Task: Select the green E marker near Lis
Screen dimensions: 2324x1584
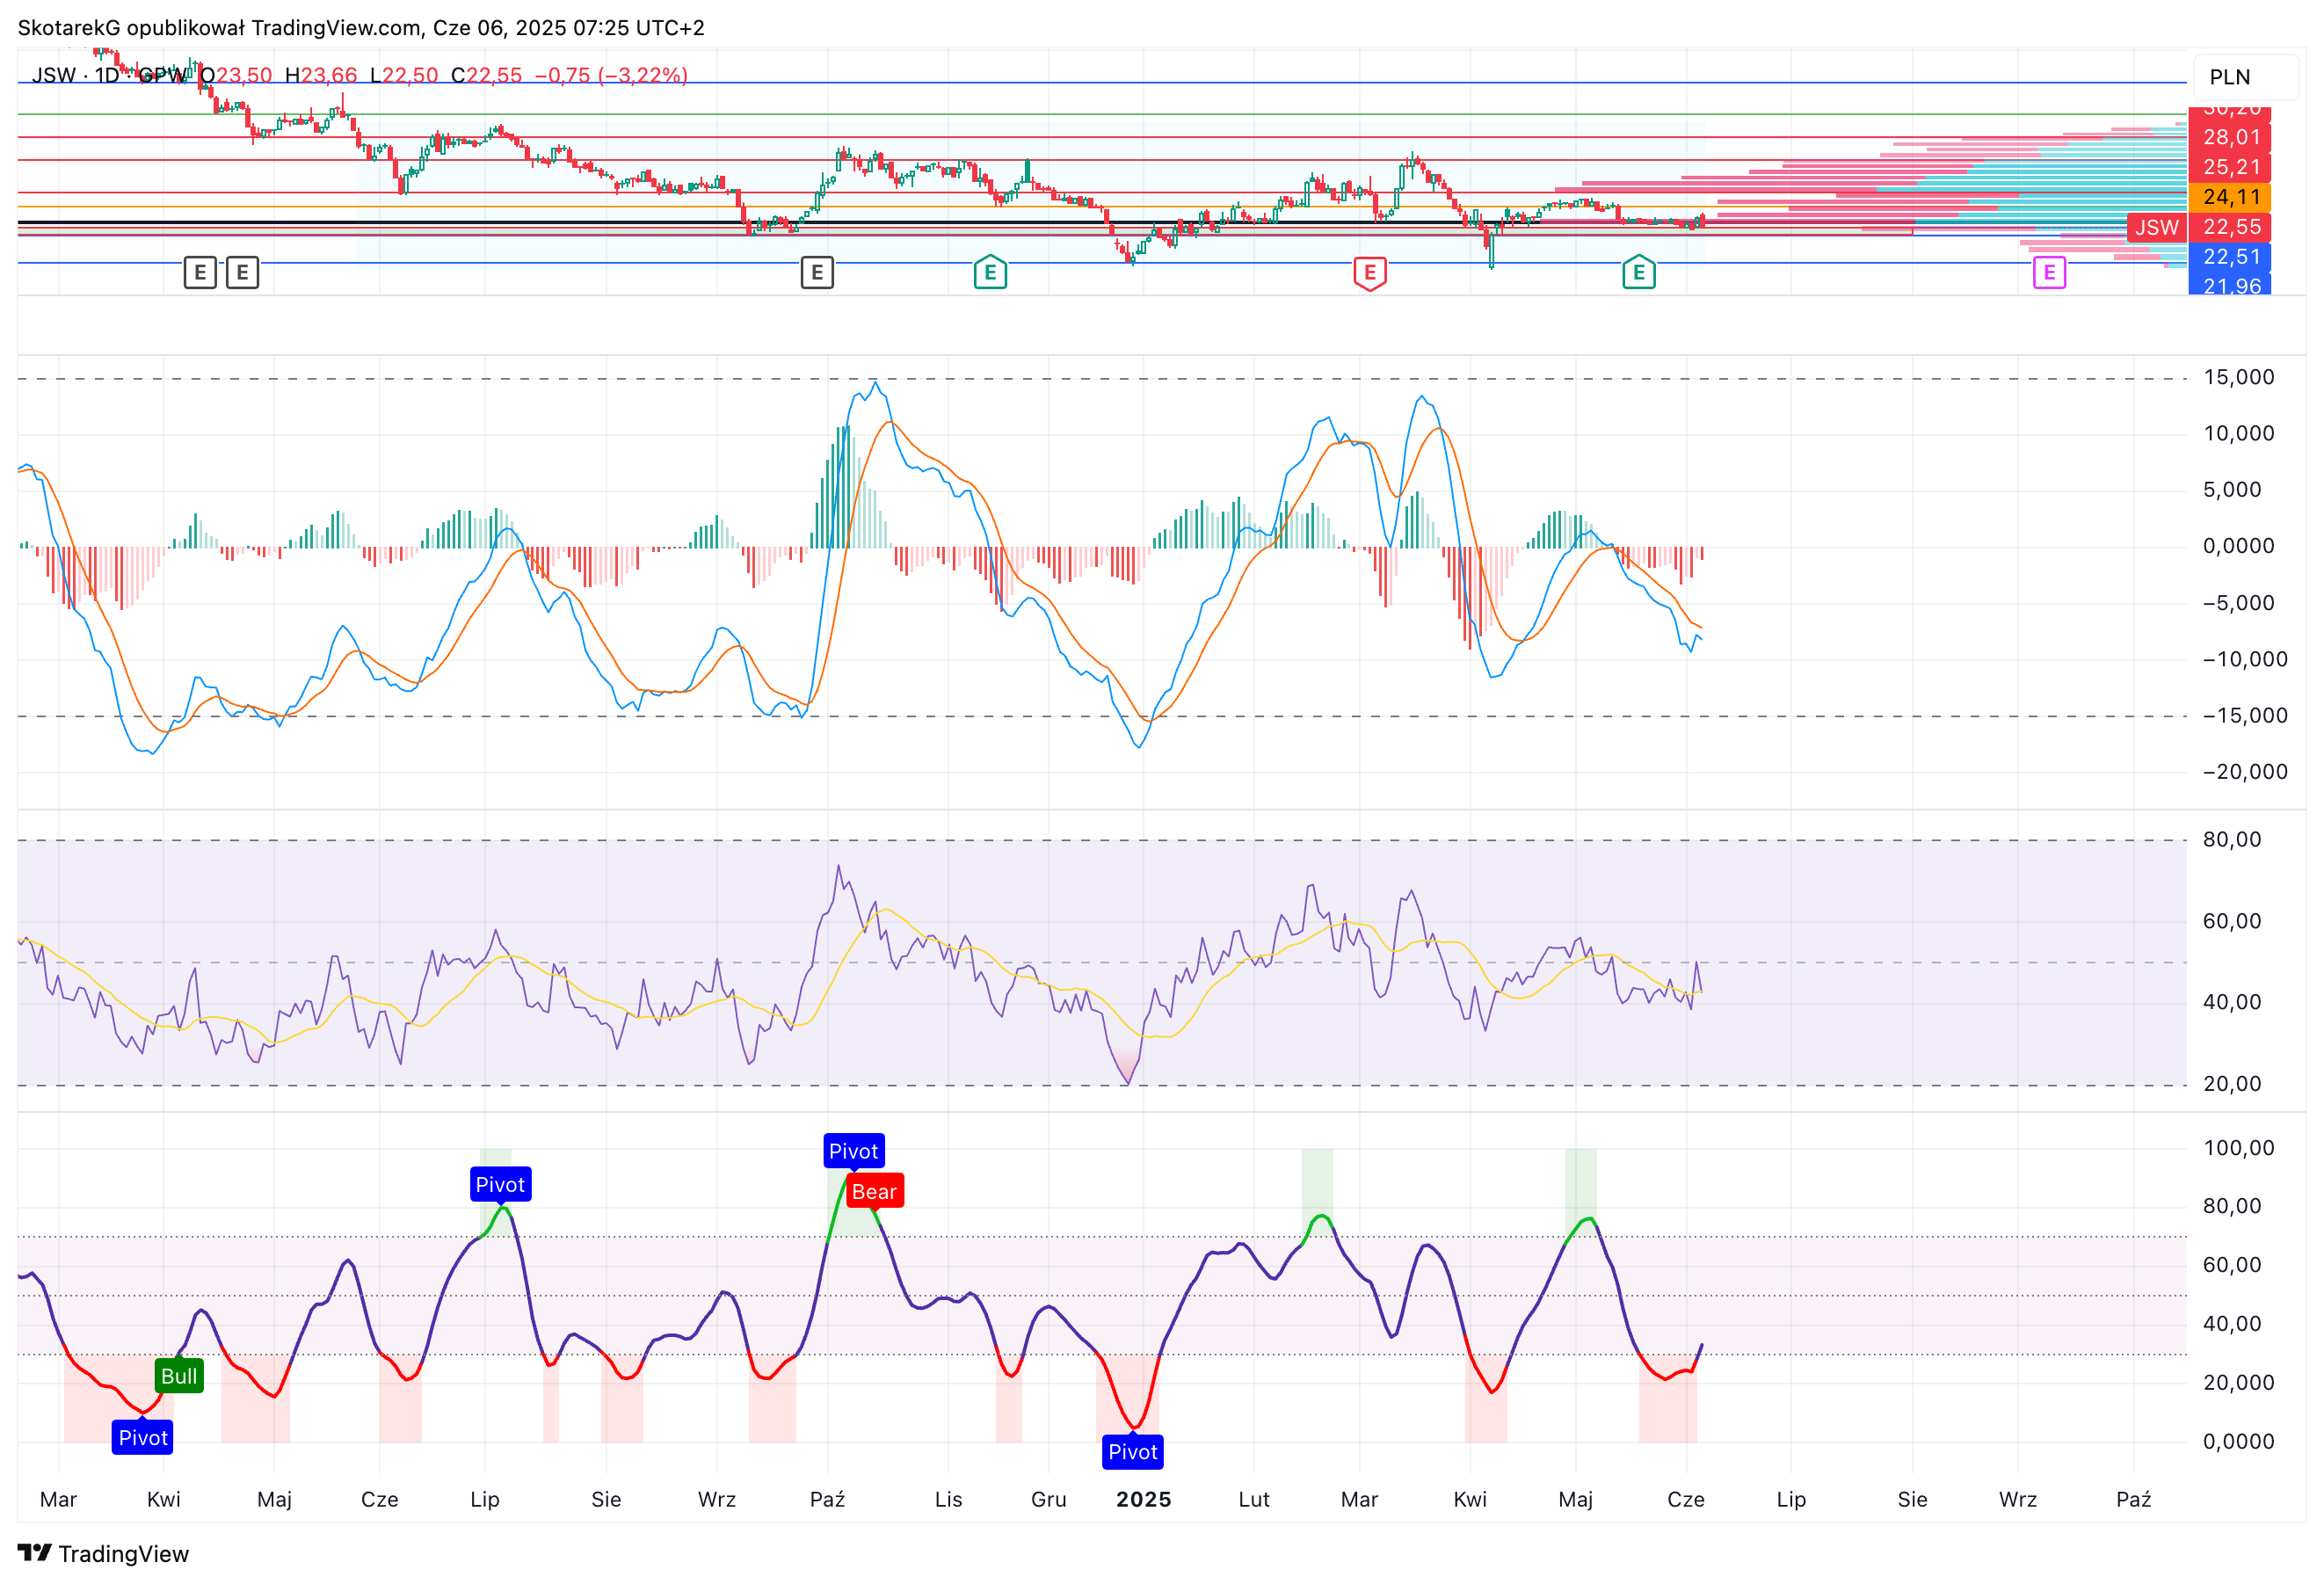Action: (x=990, y=271)
